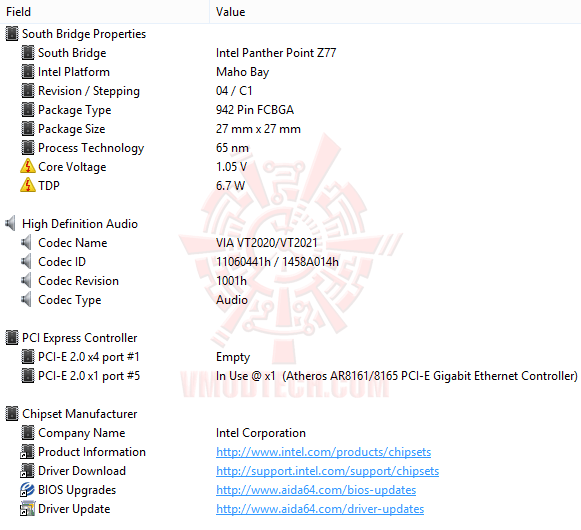Click the Field column header
This screenshot has height=530, width=581.
[105, 12]
